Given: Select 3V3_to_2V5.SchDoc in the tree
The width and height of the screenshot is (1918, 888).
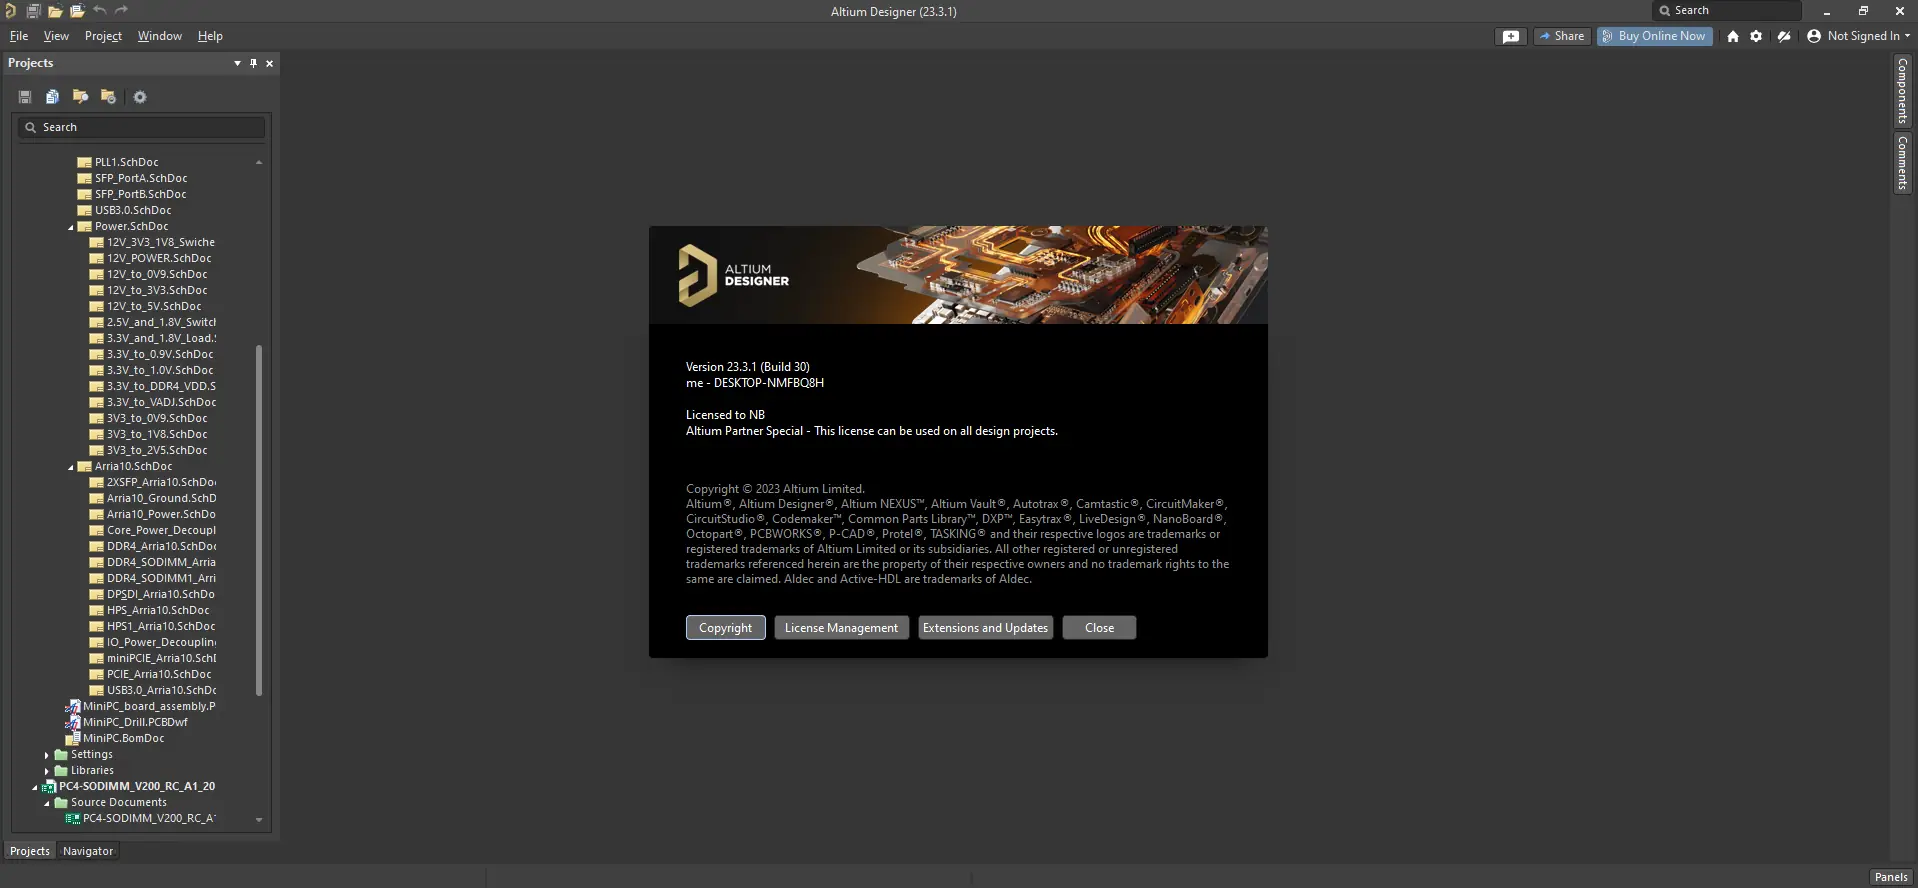Looking at the screenshot, I should (x=157, y=450).
